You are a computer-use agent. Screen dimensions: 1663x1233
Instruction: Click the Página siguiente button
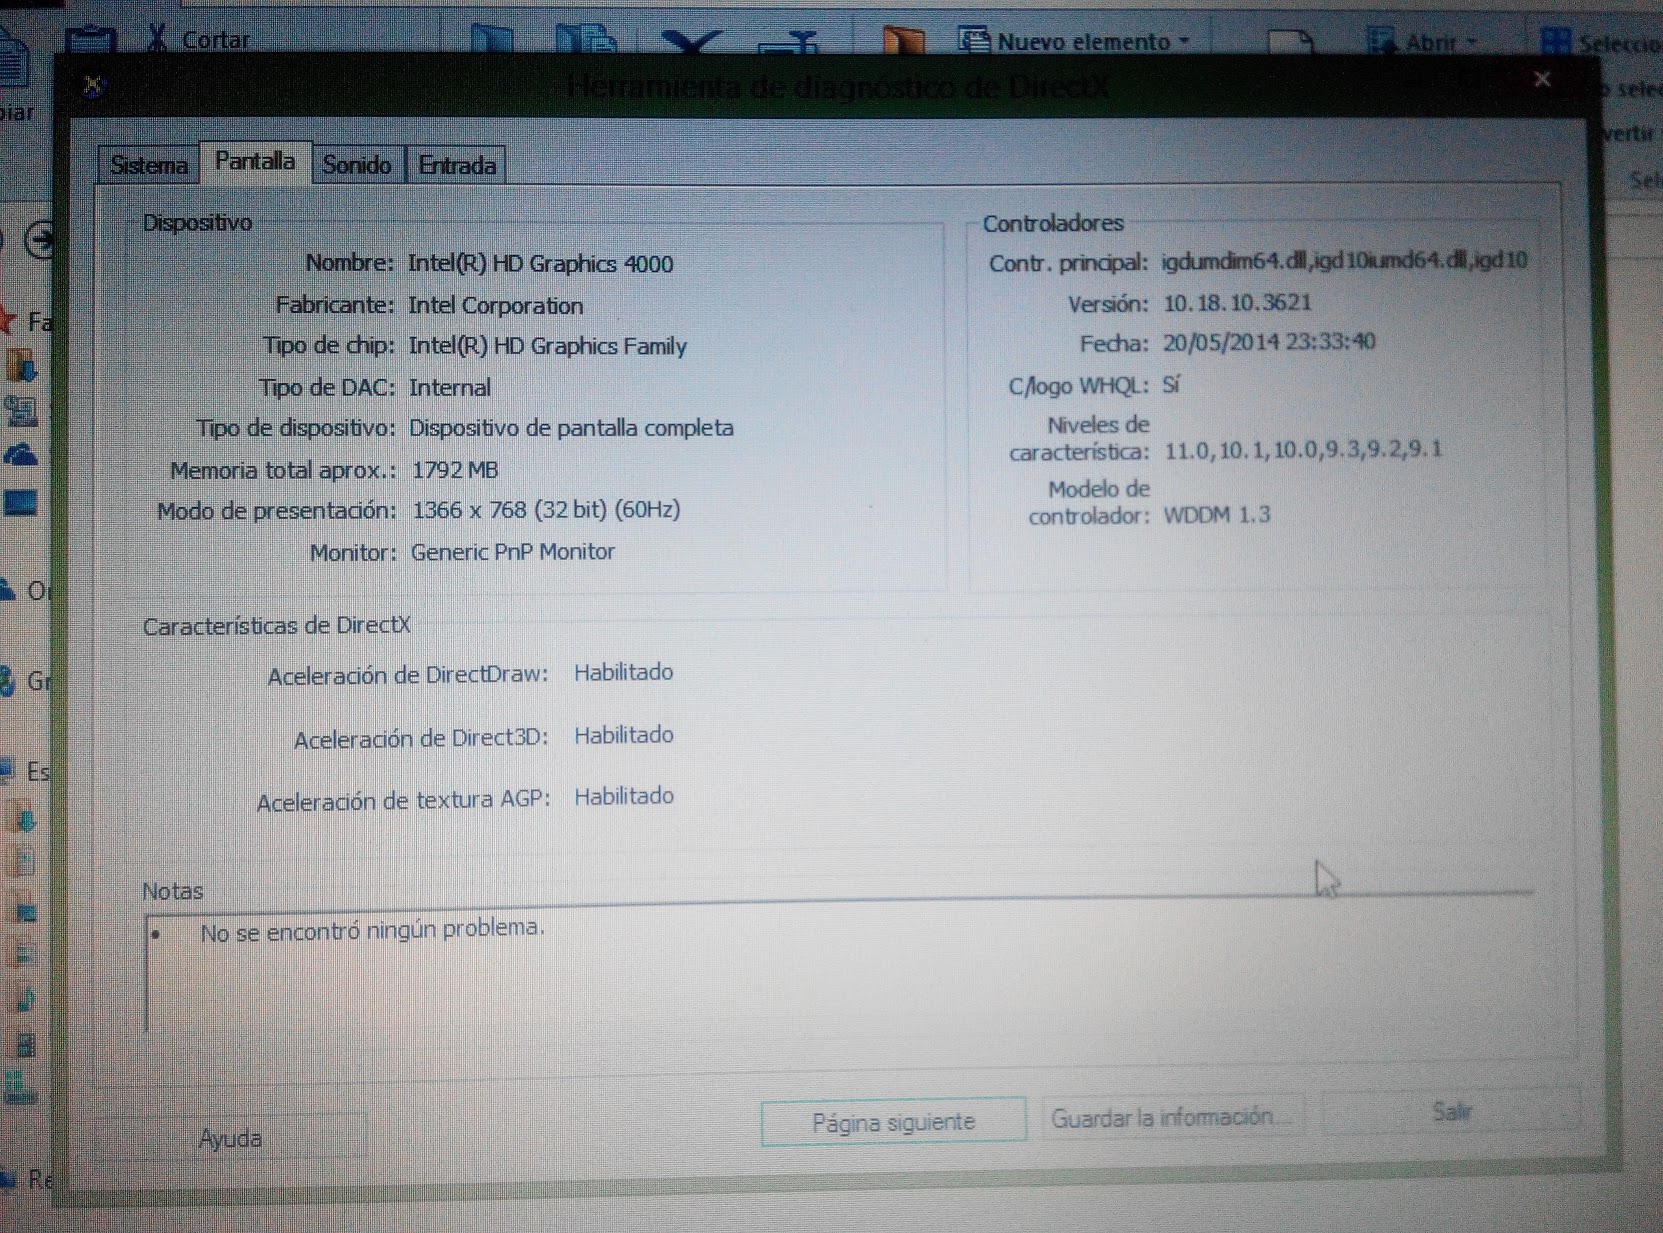(x=893, y=1122)
